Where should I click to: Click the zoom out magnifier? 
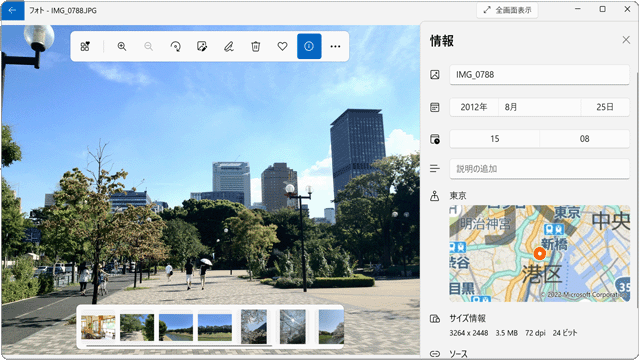(149, 47)
